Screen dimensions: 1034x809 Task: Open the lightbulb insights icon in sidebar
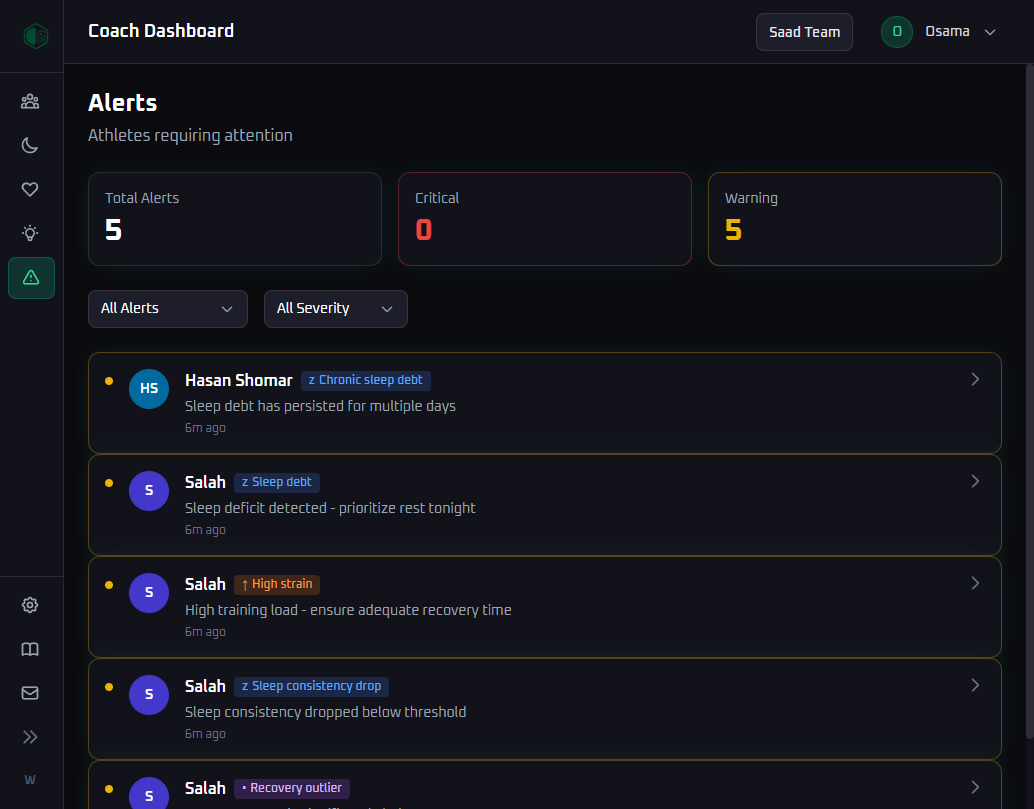(x=30, y=233)
